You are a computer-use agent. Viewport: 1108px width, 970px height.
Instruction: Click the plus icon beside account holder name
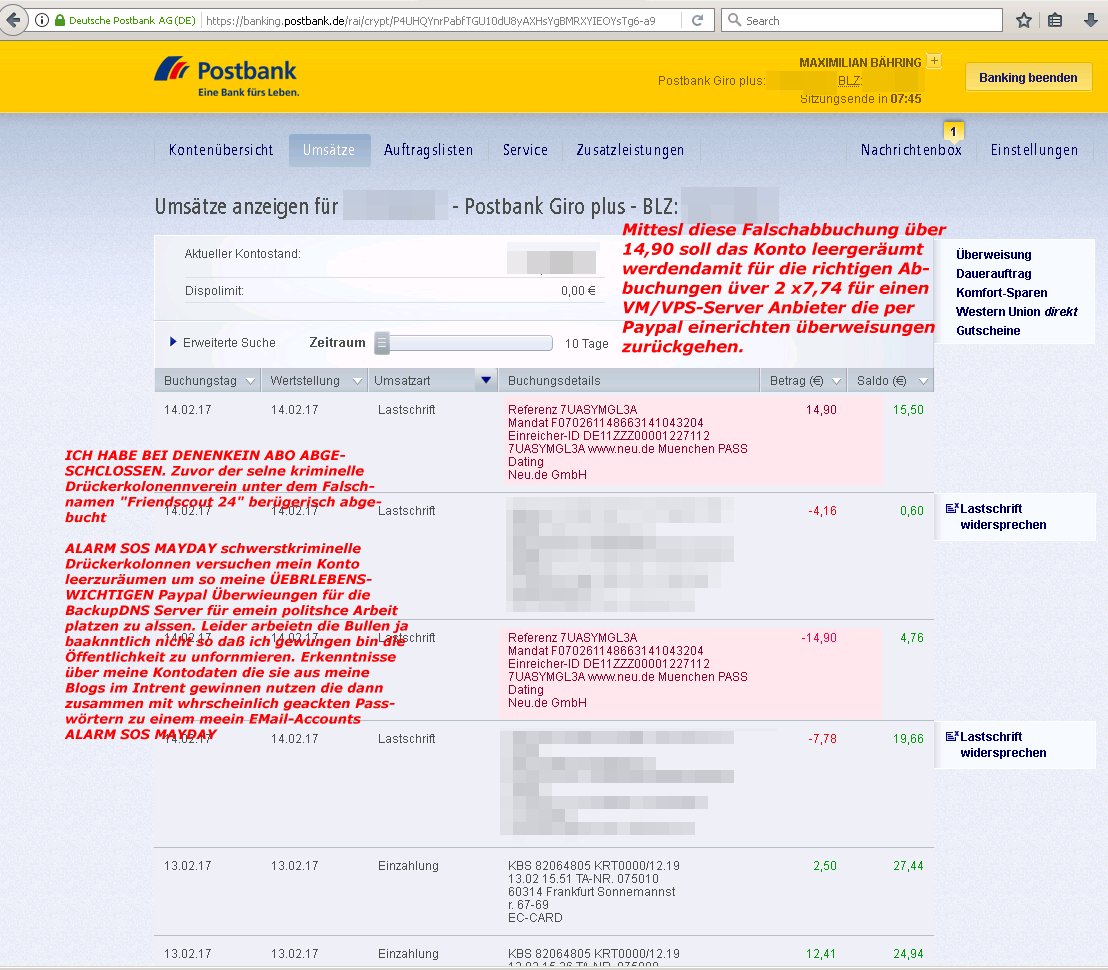click(x=934, y=61)
